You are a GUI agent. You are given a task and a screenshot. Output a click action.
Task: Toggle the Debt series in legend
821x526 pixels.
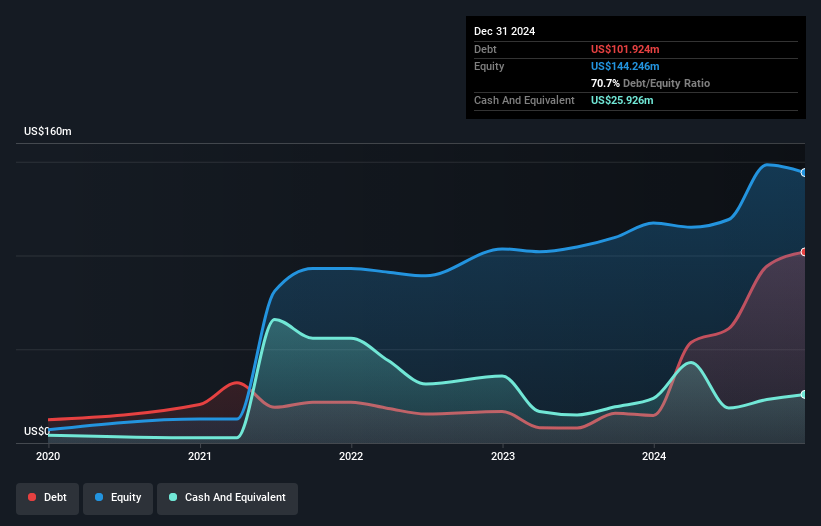[x=48, y=498]
